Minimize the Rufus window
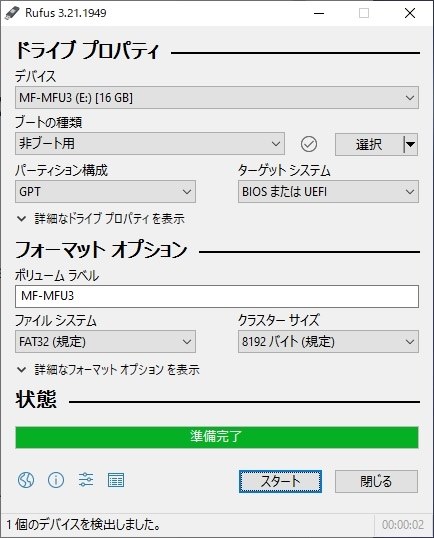Screen dimensions: 434x538 coord(319,13)
